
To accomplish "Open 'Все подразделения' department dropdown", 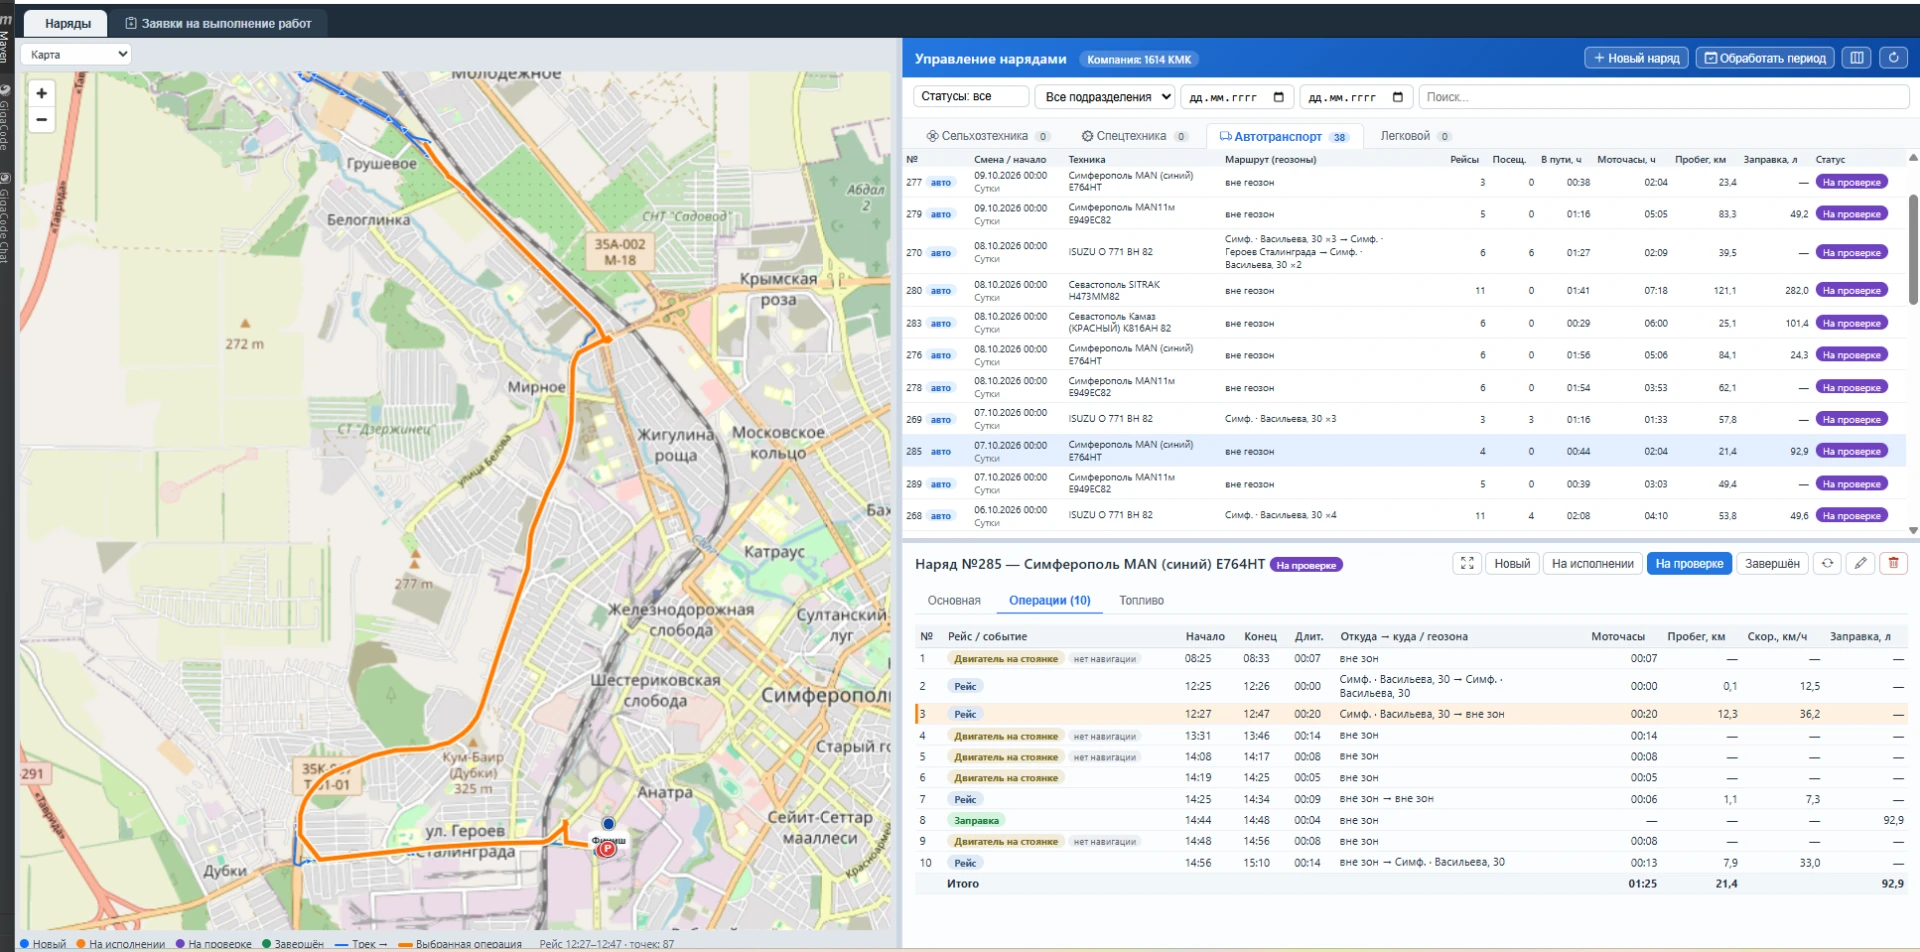I will (x=1105, y=97).
